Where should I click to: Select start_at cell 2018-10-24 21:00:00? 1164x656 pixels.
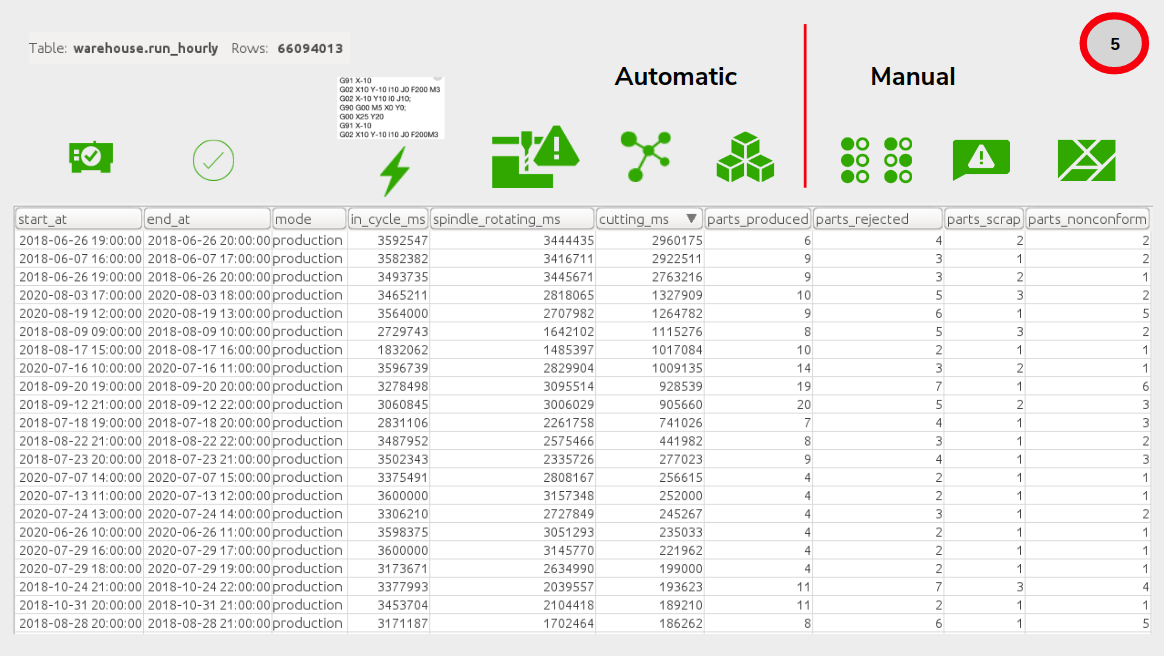(x=79, y=586)
